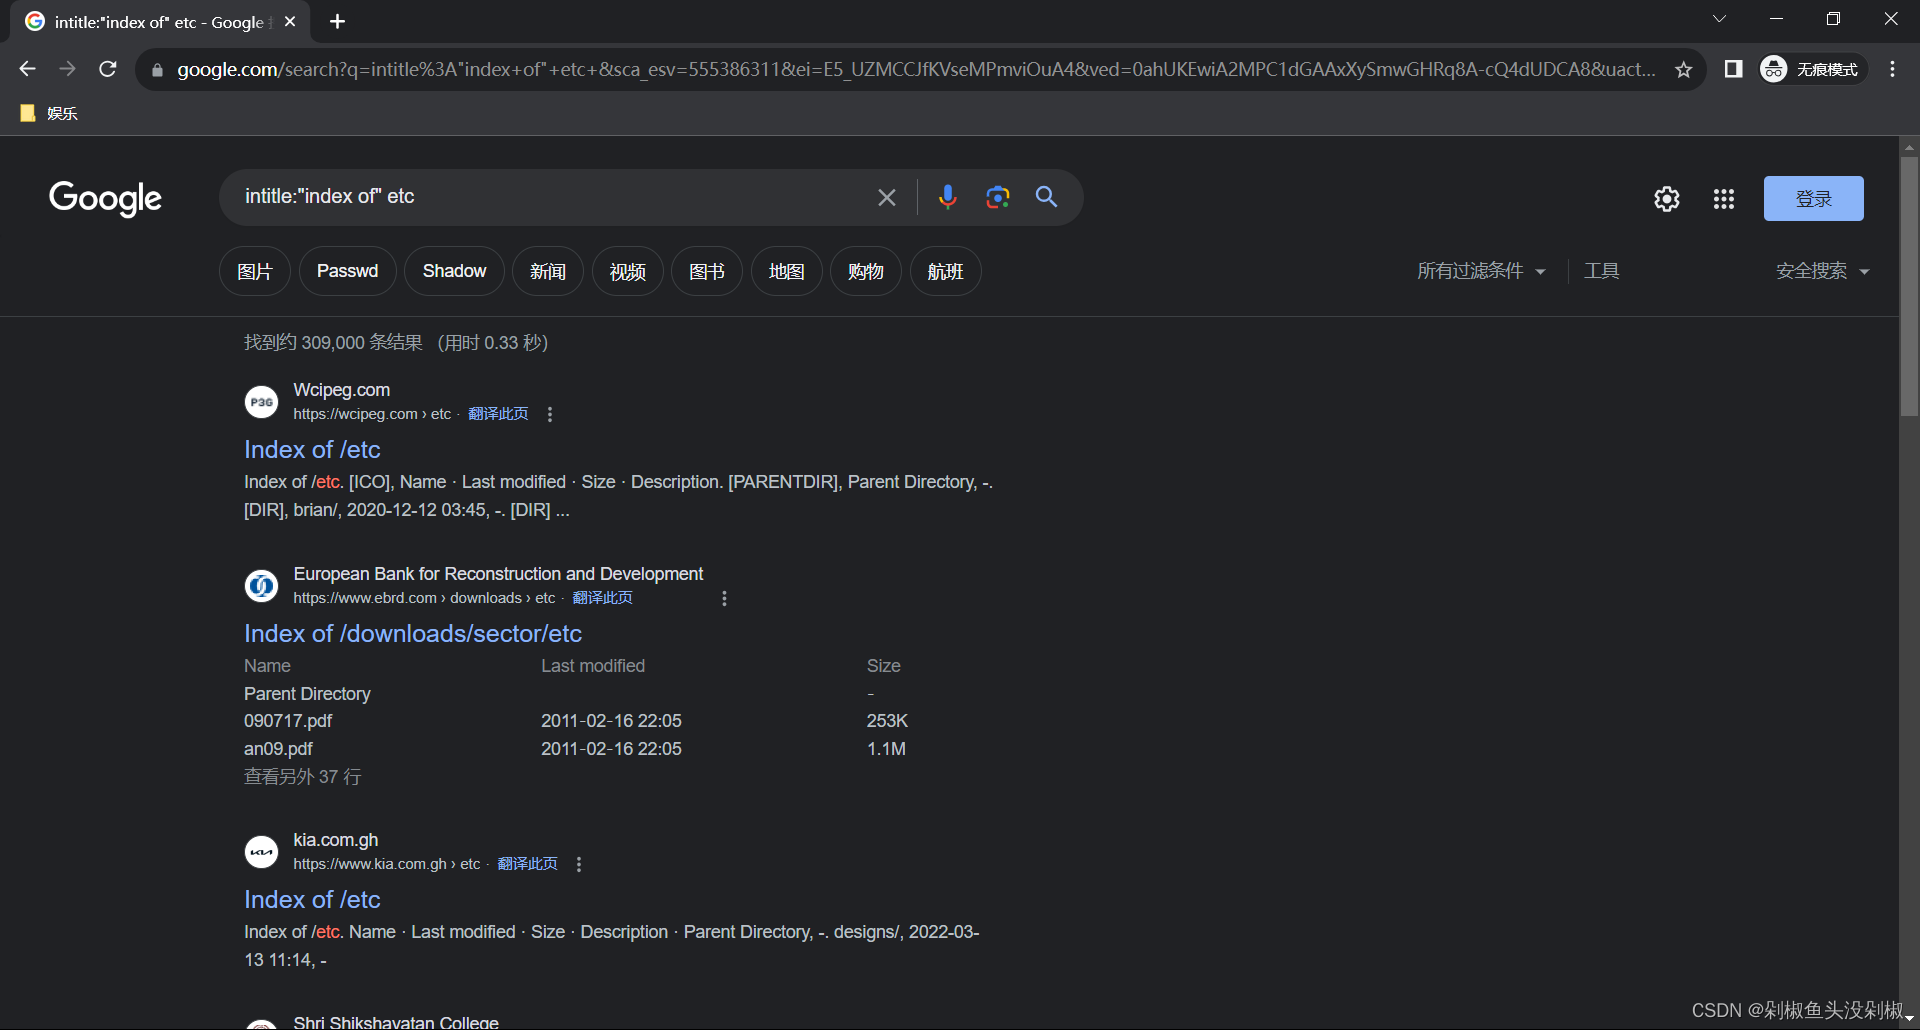This screenshot has width=1920, height=1030.
Task: Click the Shri Shikshayatan College site name
Action: click(396, 1022)
